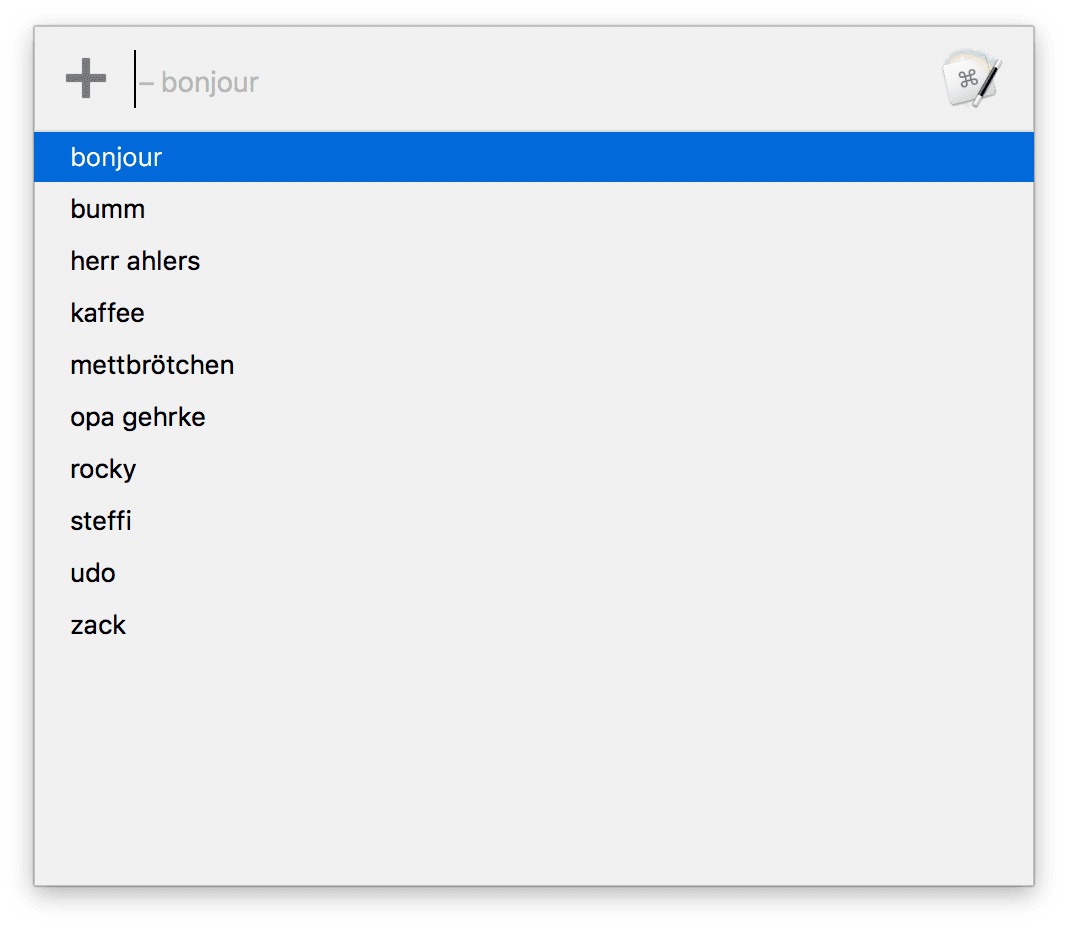The image size is (1068, 928).
Task: Select the zack entry
Action: (534, 625)
